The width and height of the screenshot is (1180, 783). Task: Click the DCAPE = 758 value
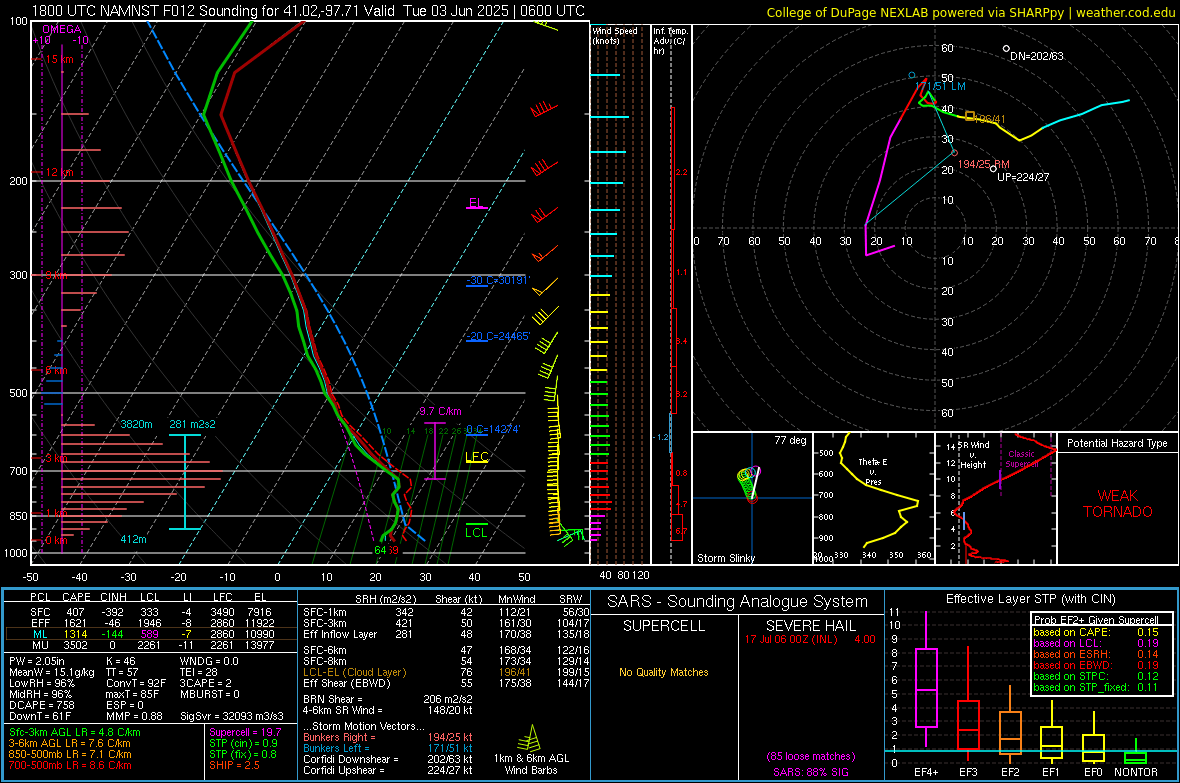(x=41, y=705)
